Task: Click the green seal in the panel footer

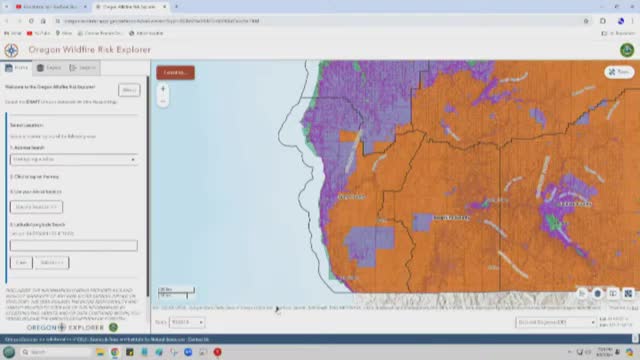Action: click(113, 327)
